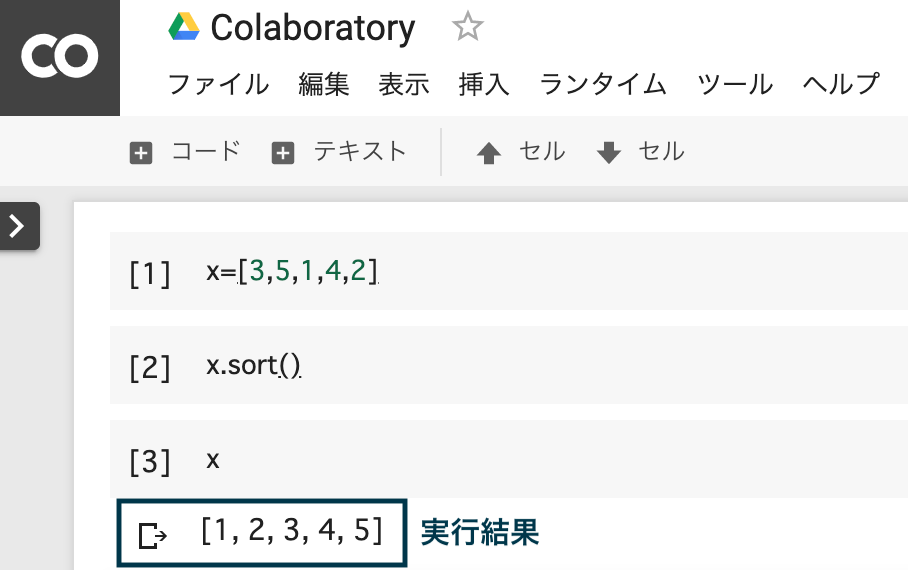
Task: Click the Colab CO logo
Action: point(60,57)
